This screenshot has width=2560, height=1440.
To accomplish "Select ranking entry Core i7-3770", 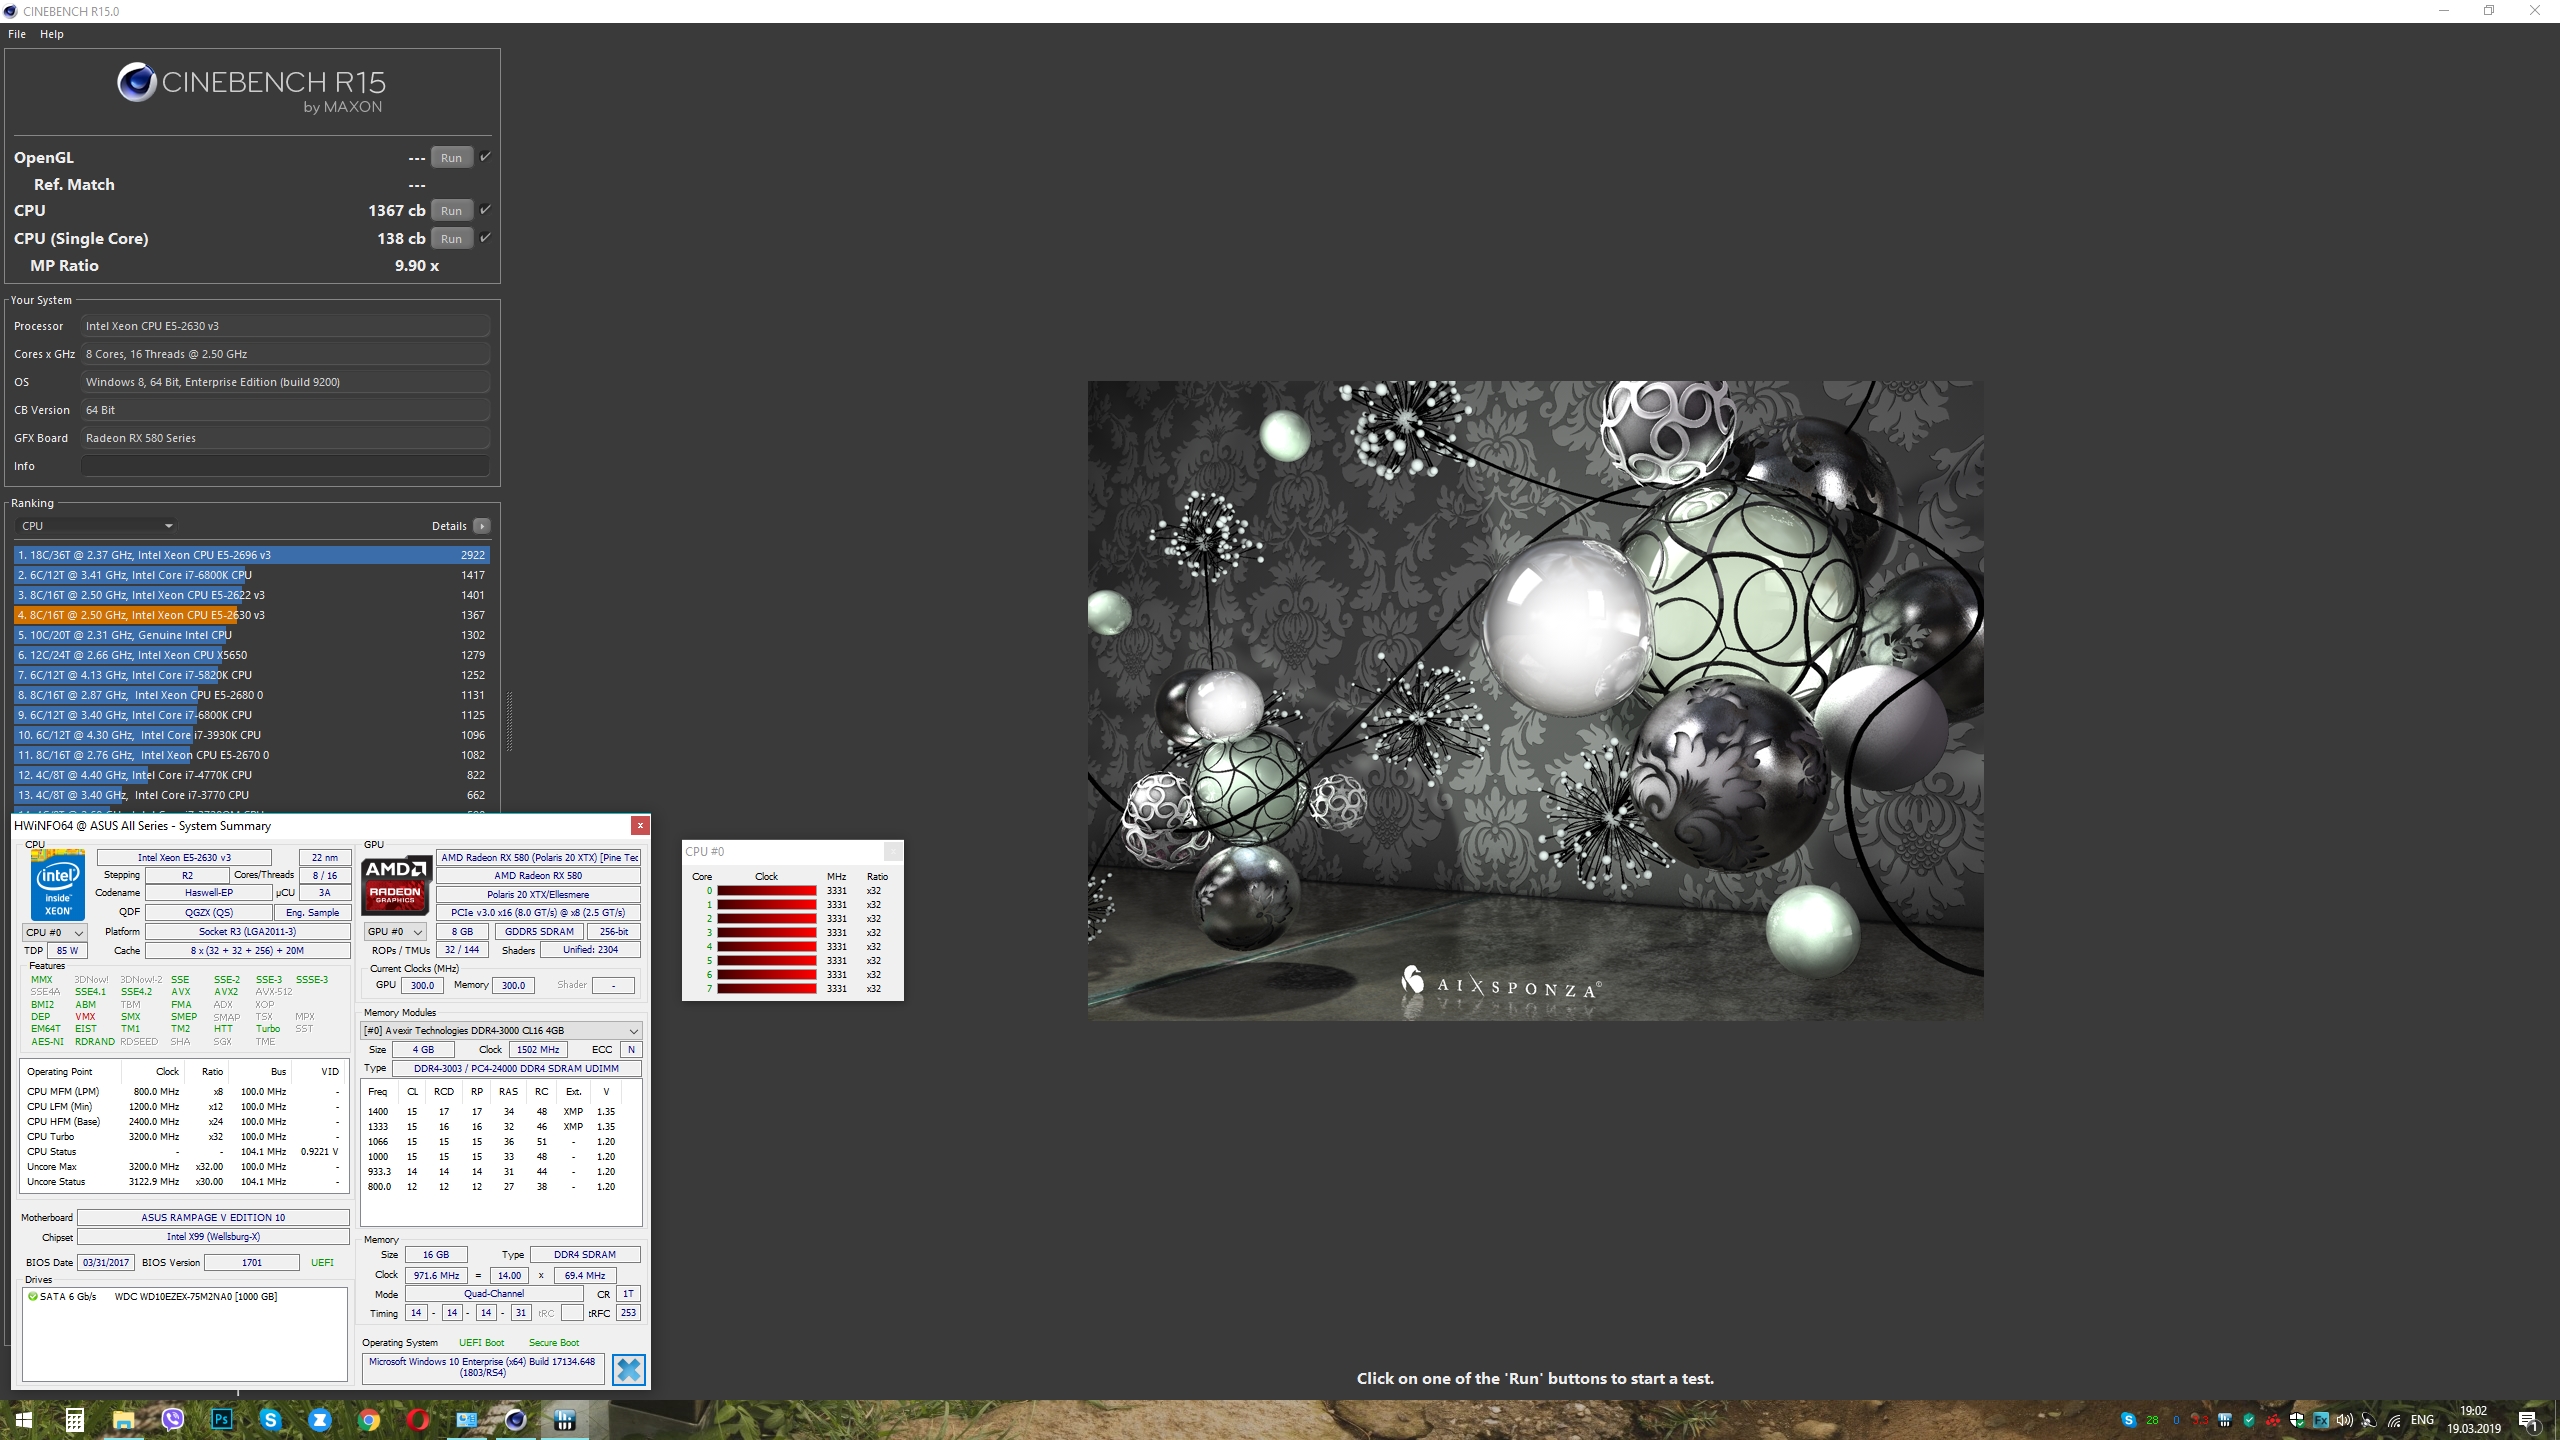I will [252, 795].
